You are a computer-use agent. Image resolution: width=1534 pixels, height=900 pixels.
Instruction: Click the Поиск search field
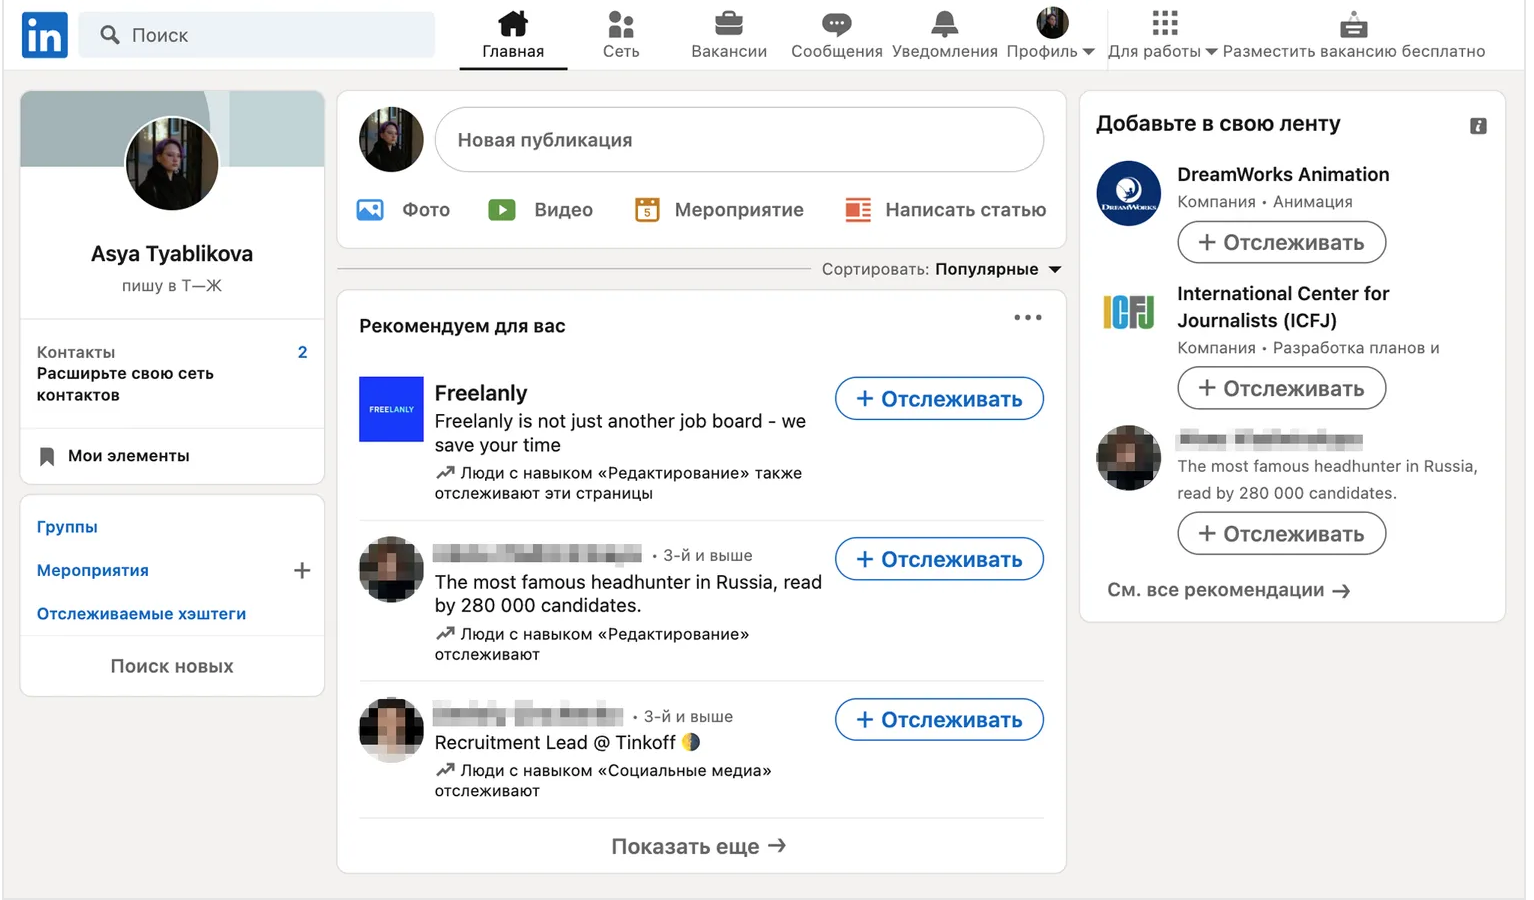click(257, 35)
